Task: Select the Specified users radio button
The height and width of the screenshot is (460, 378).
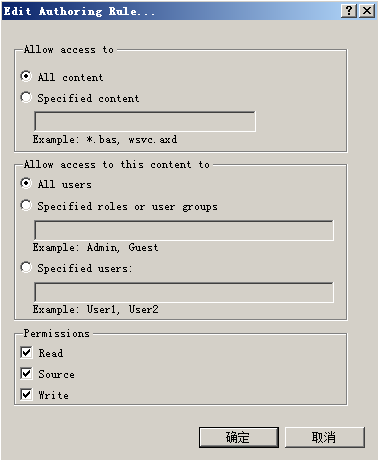Action: (x=26, y=267)
